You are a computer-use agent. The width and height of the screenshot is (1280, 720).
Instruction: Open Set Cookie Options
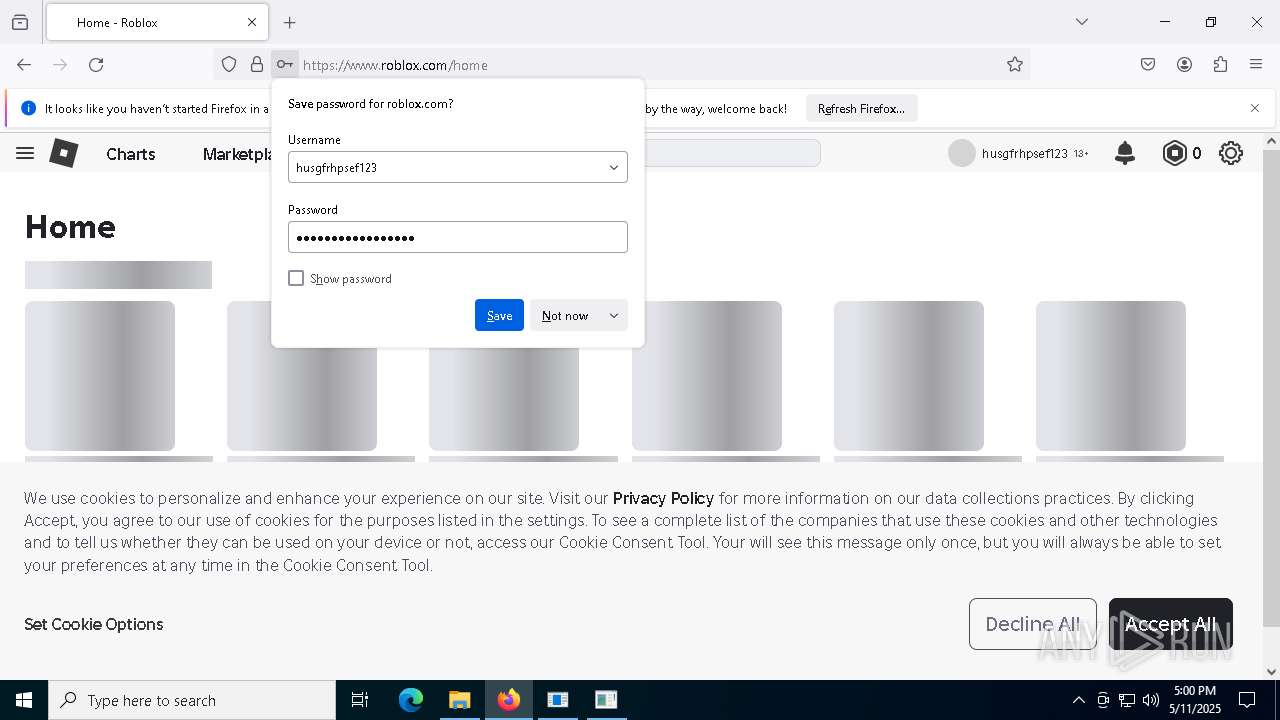94,624
